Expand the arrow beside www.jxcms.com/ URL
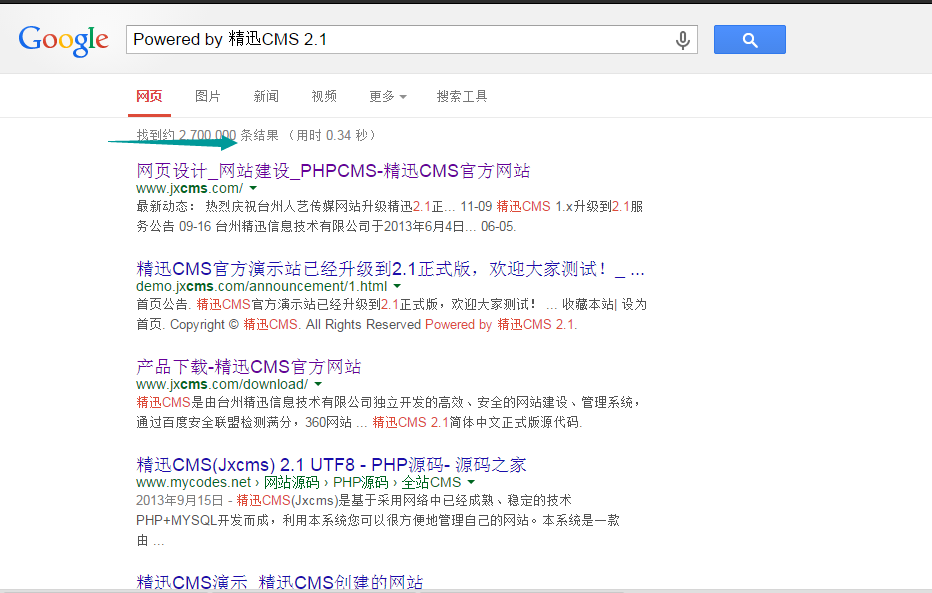The image size is (932, 593). coord(253,188)
